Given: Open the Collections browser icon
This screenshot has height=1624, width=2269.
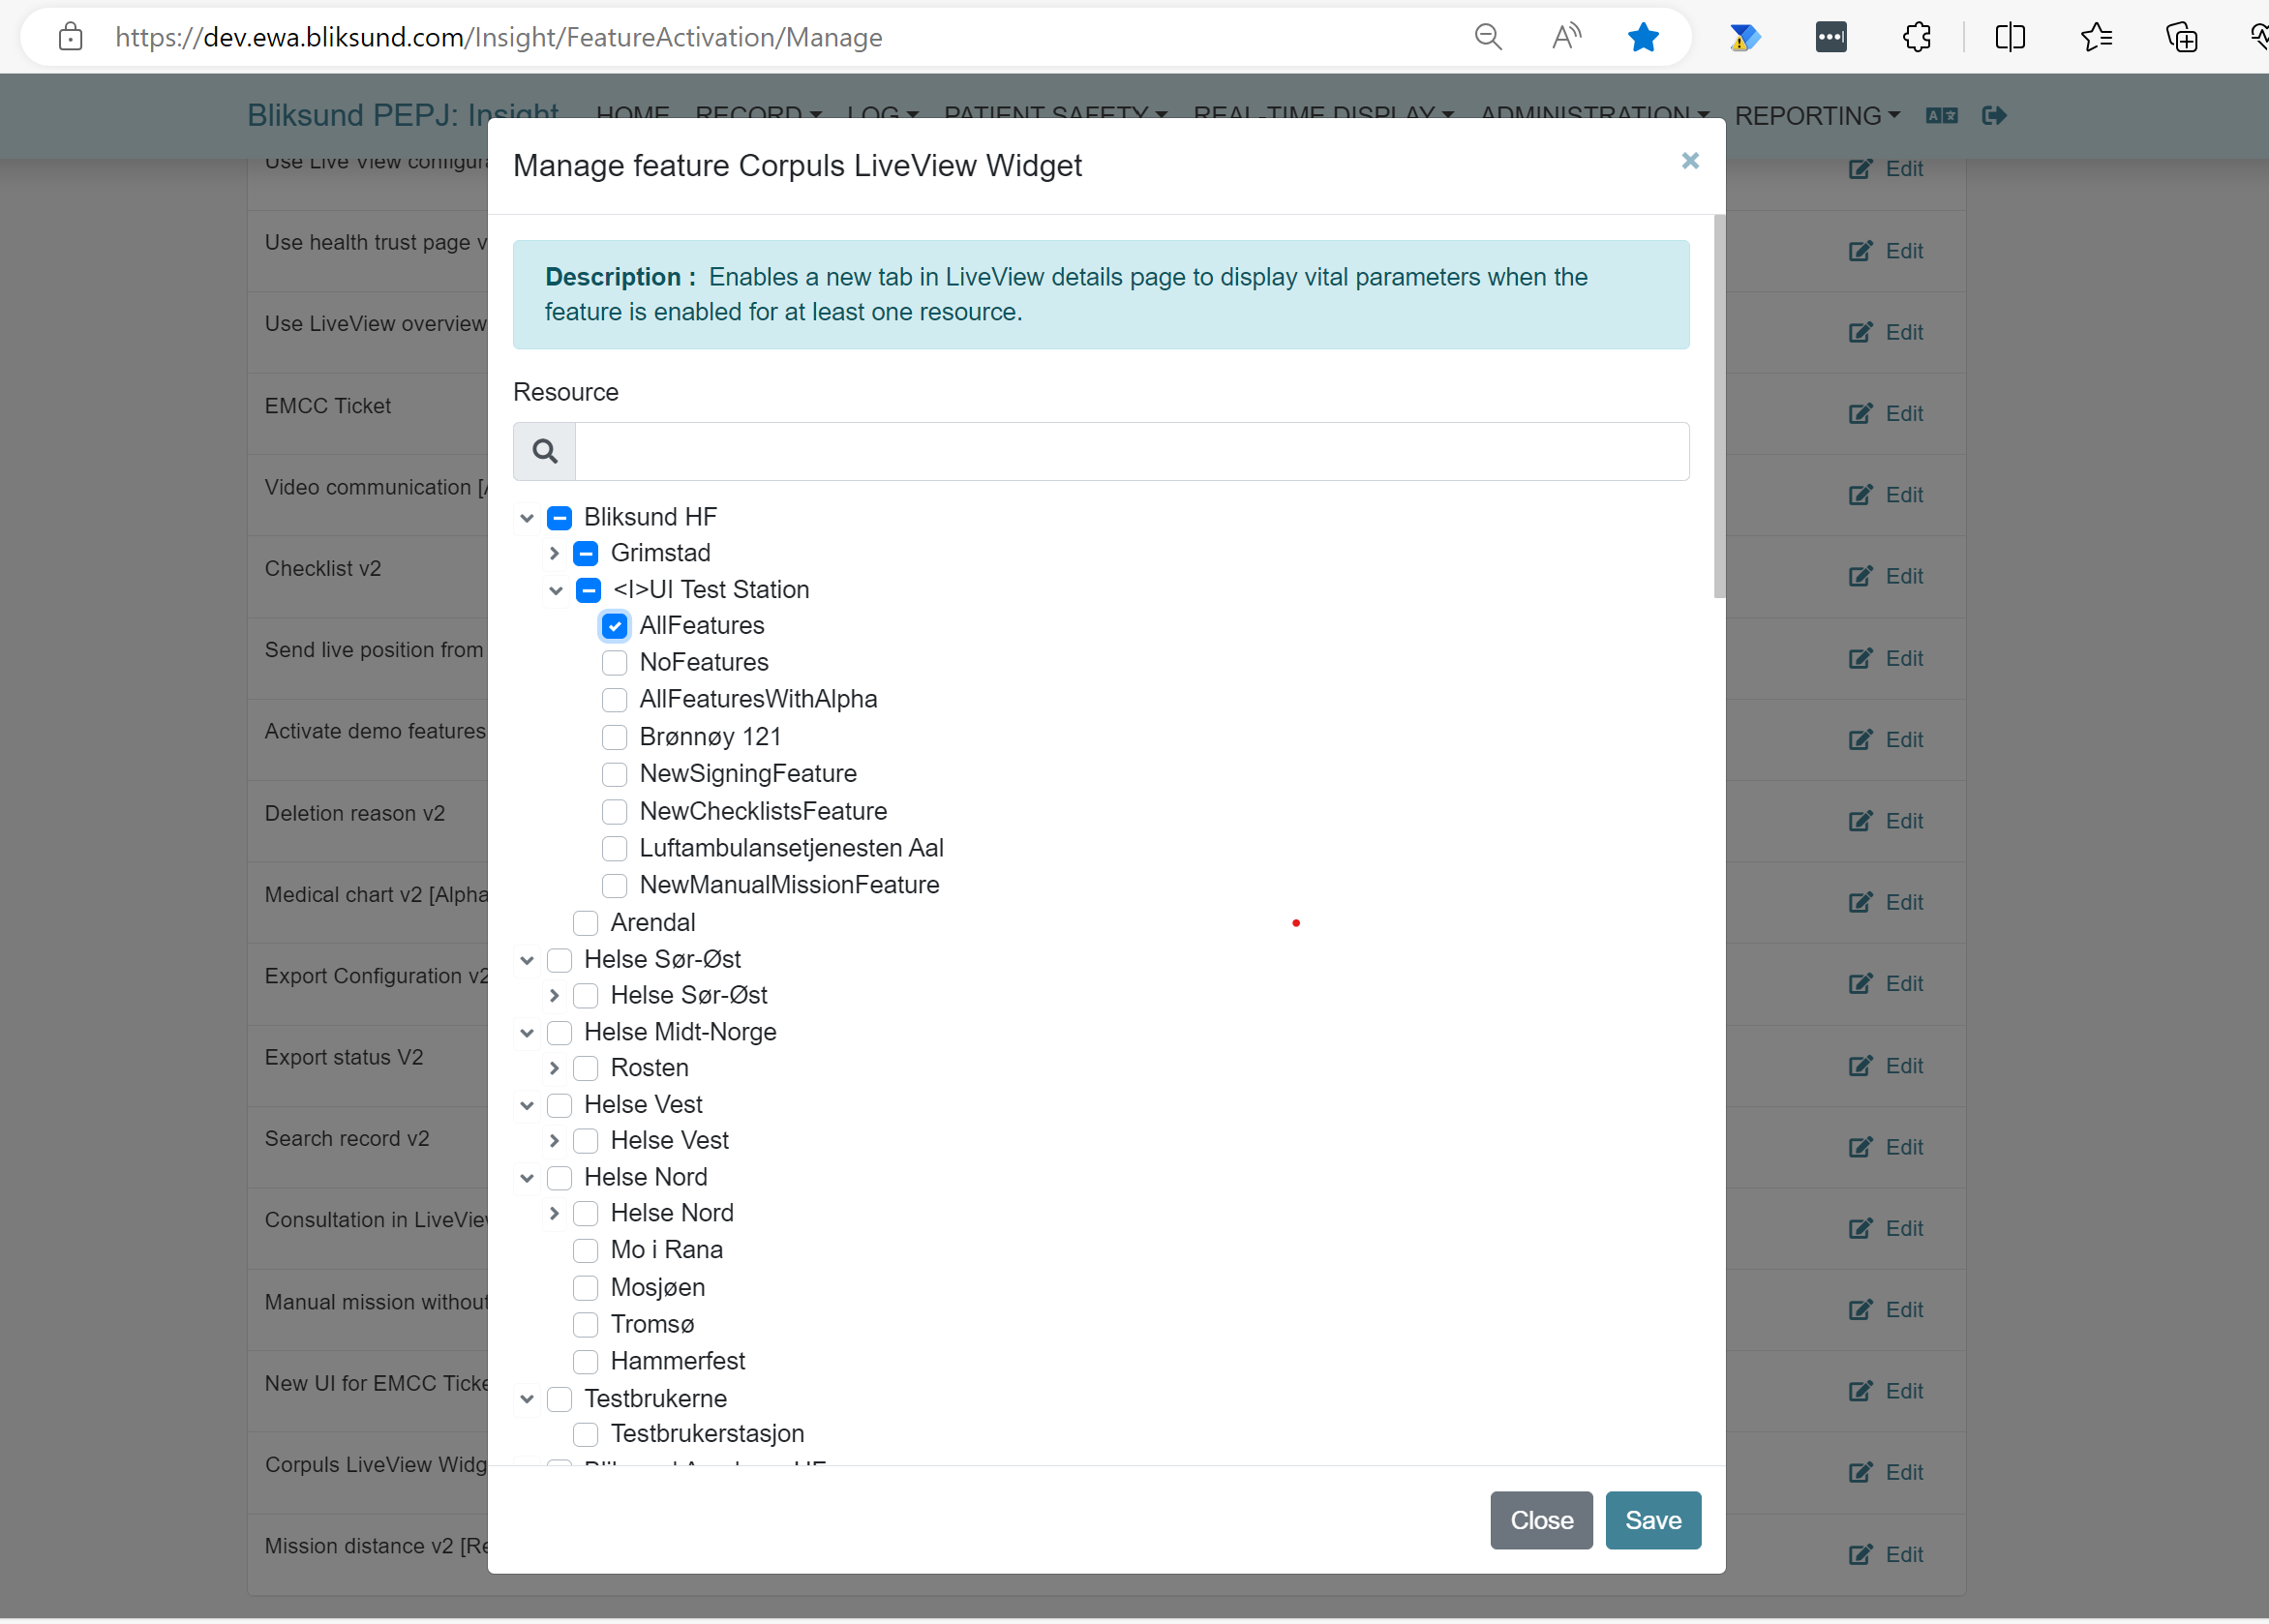Looking at the screenshot, I should tap(2181, 38).
